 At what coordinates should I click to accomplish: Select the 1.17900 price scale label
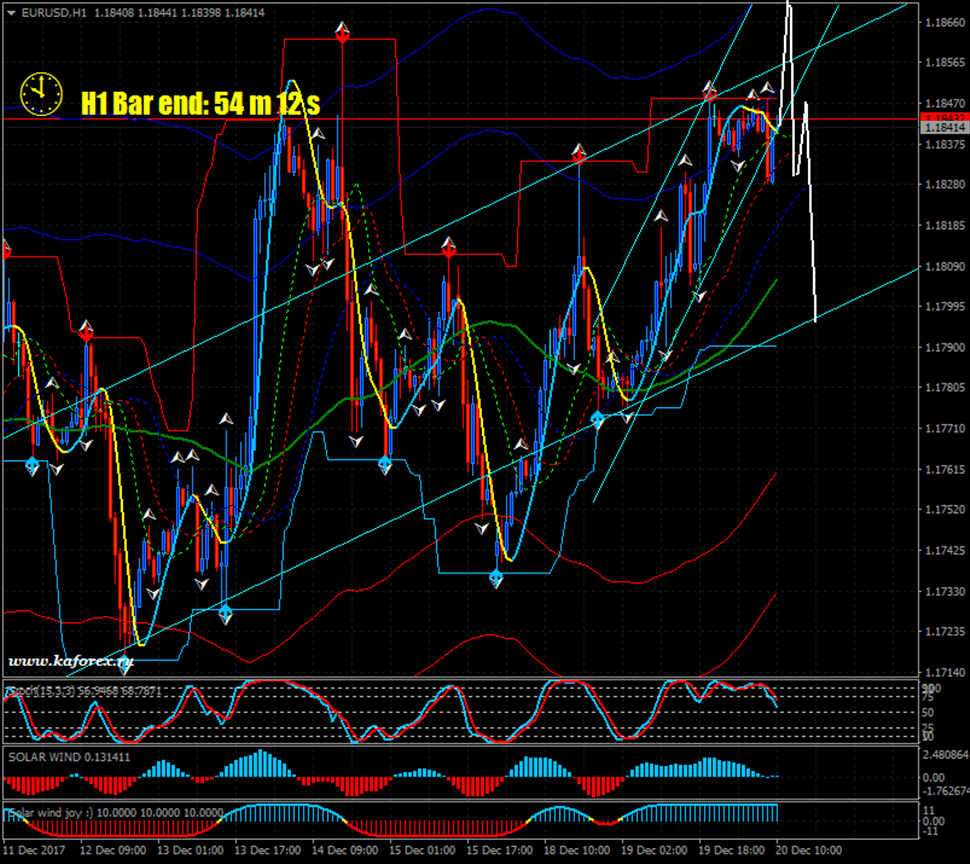[944, 347]
